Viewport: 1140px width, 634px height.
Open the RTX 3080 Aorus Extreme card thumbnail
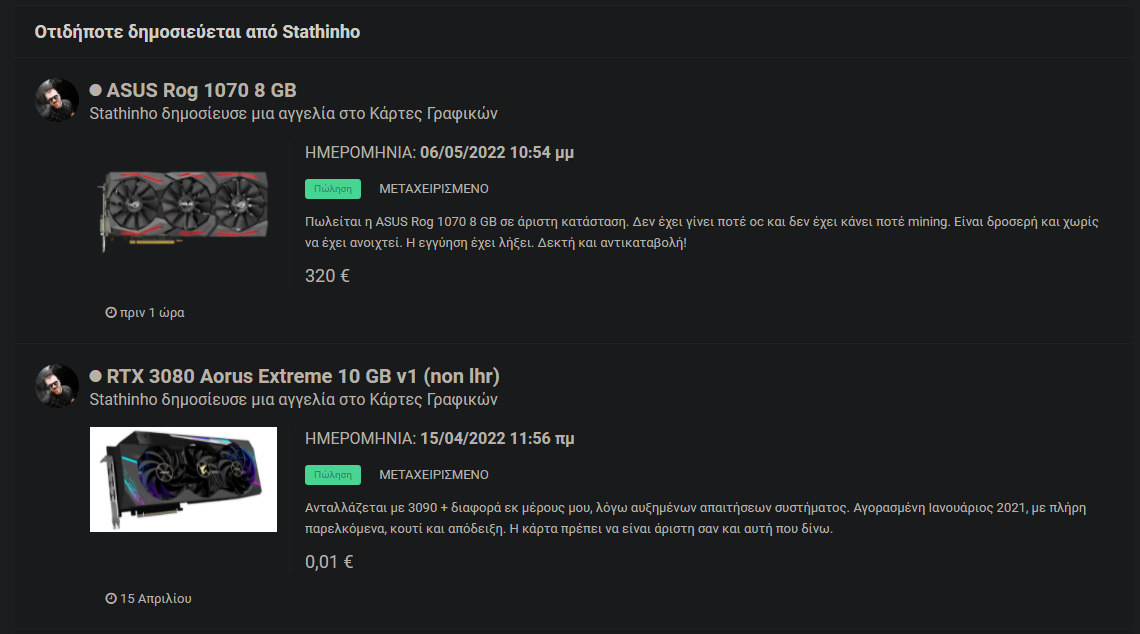pyautogui.click(x=183, y=479)
